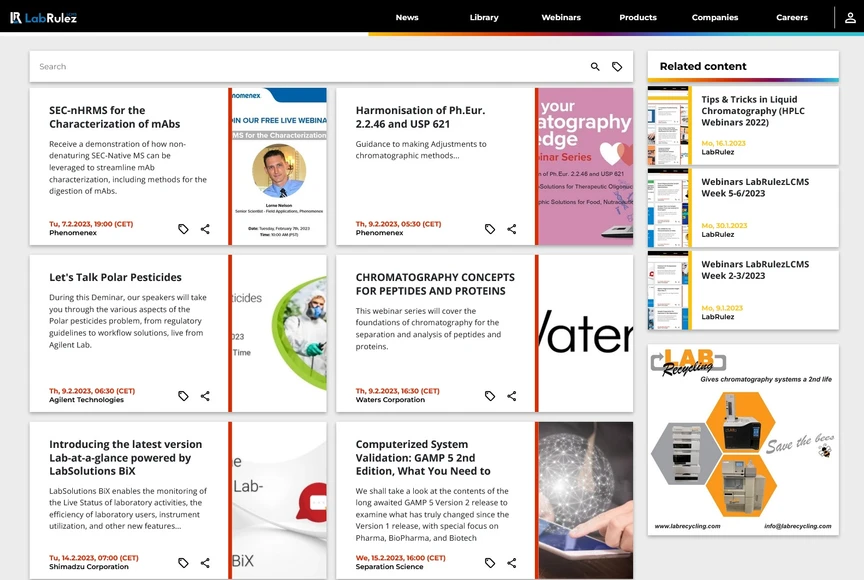864x580 pixels.
Task: Click Tips & Tricks related content thumbnail
Action: tap(668, 126)
